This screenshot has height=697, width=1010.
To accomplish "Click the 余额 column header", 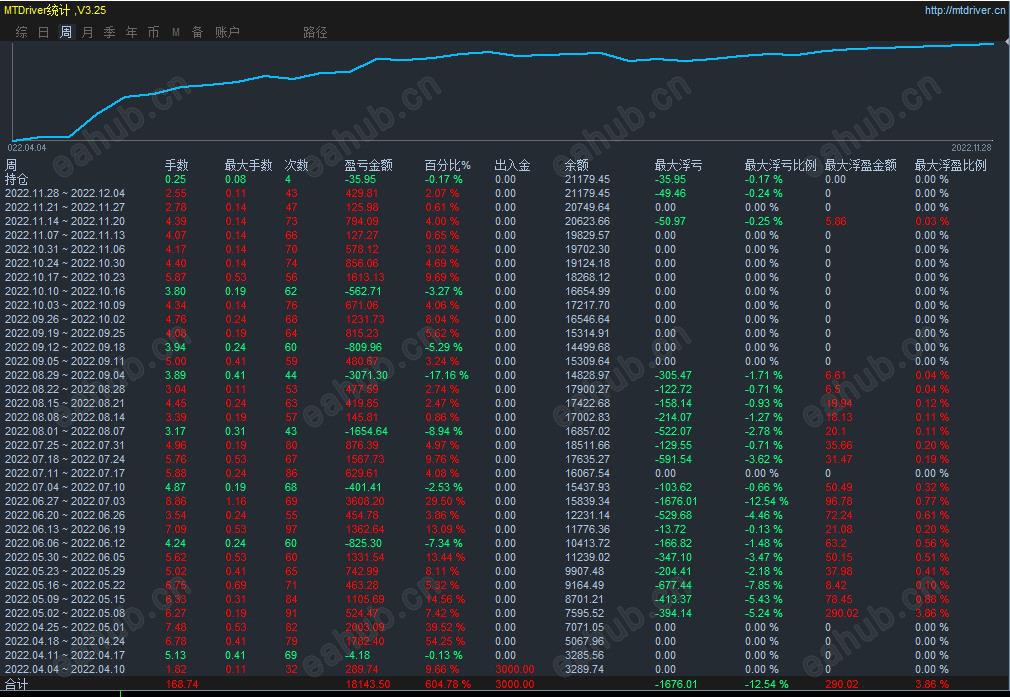I will point(576,166).
